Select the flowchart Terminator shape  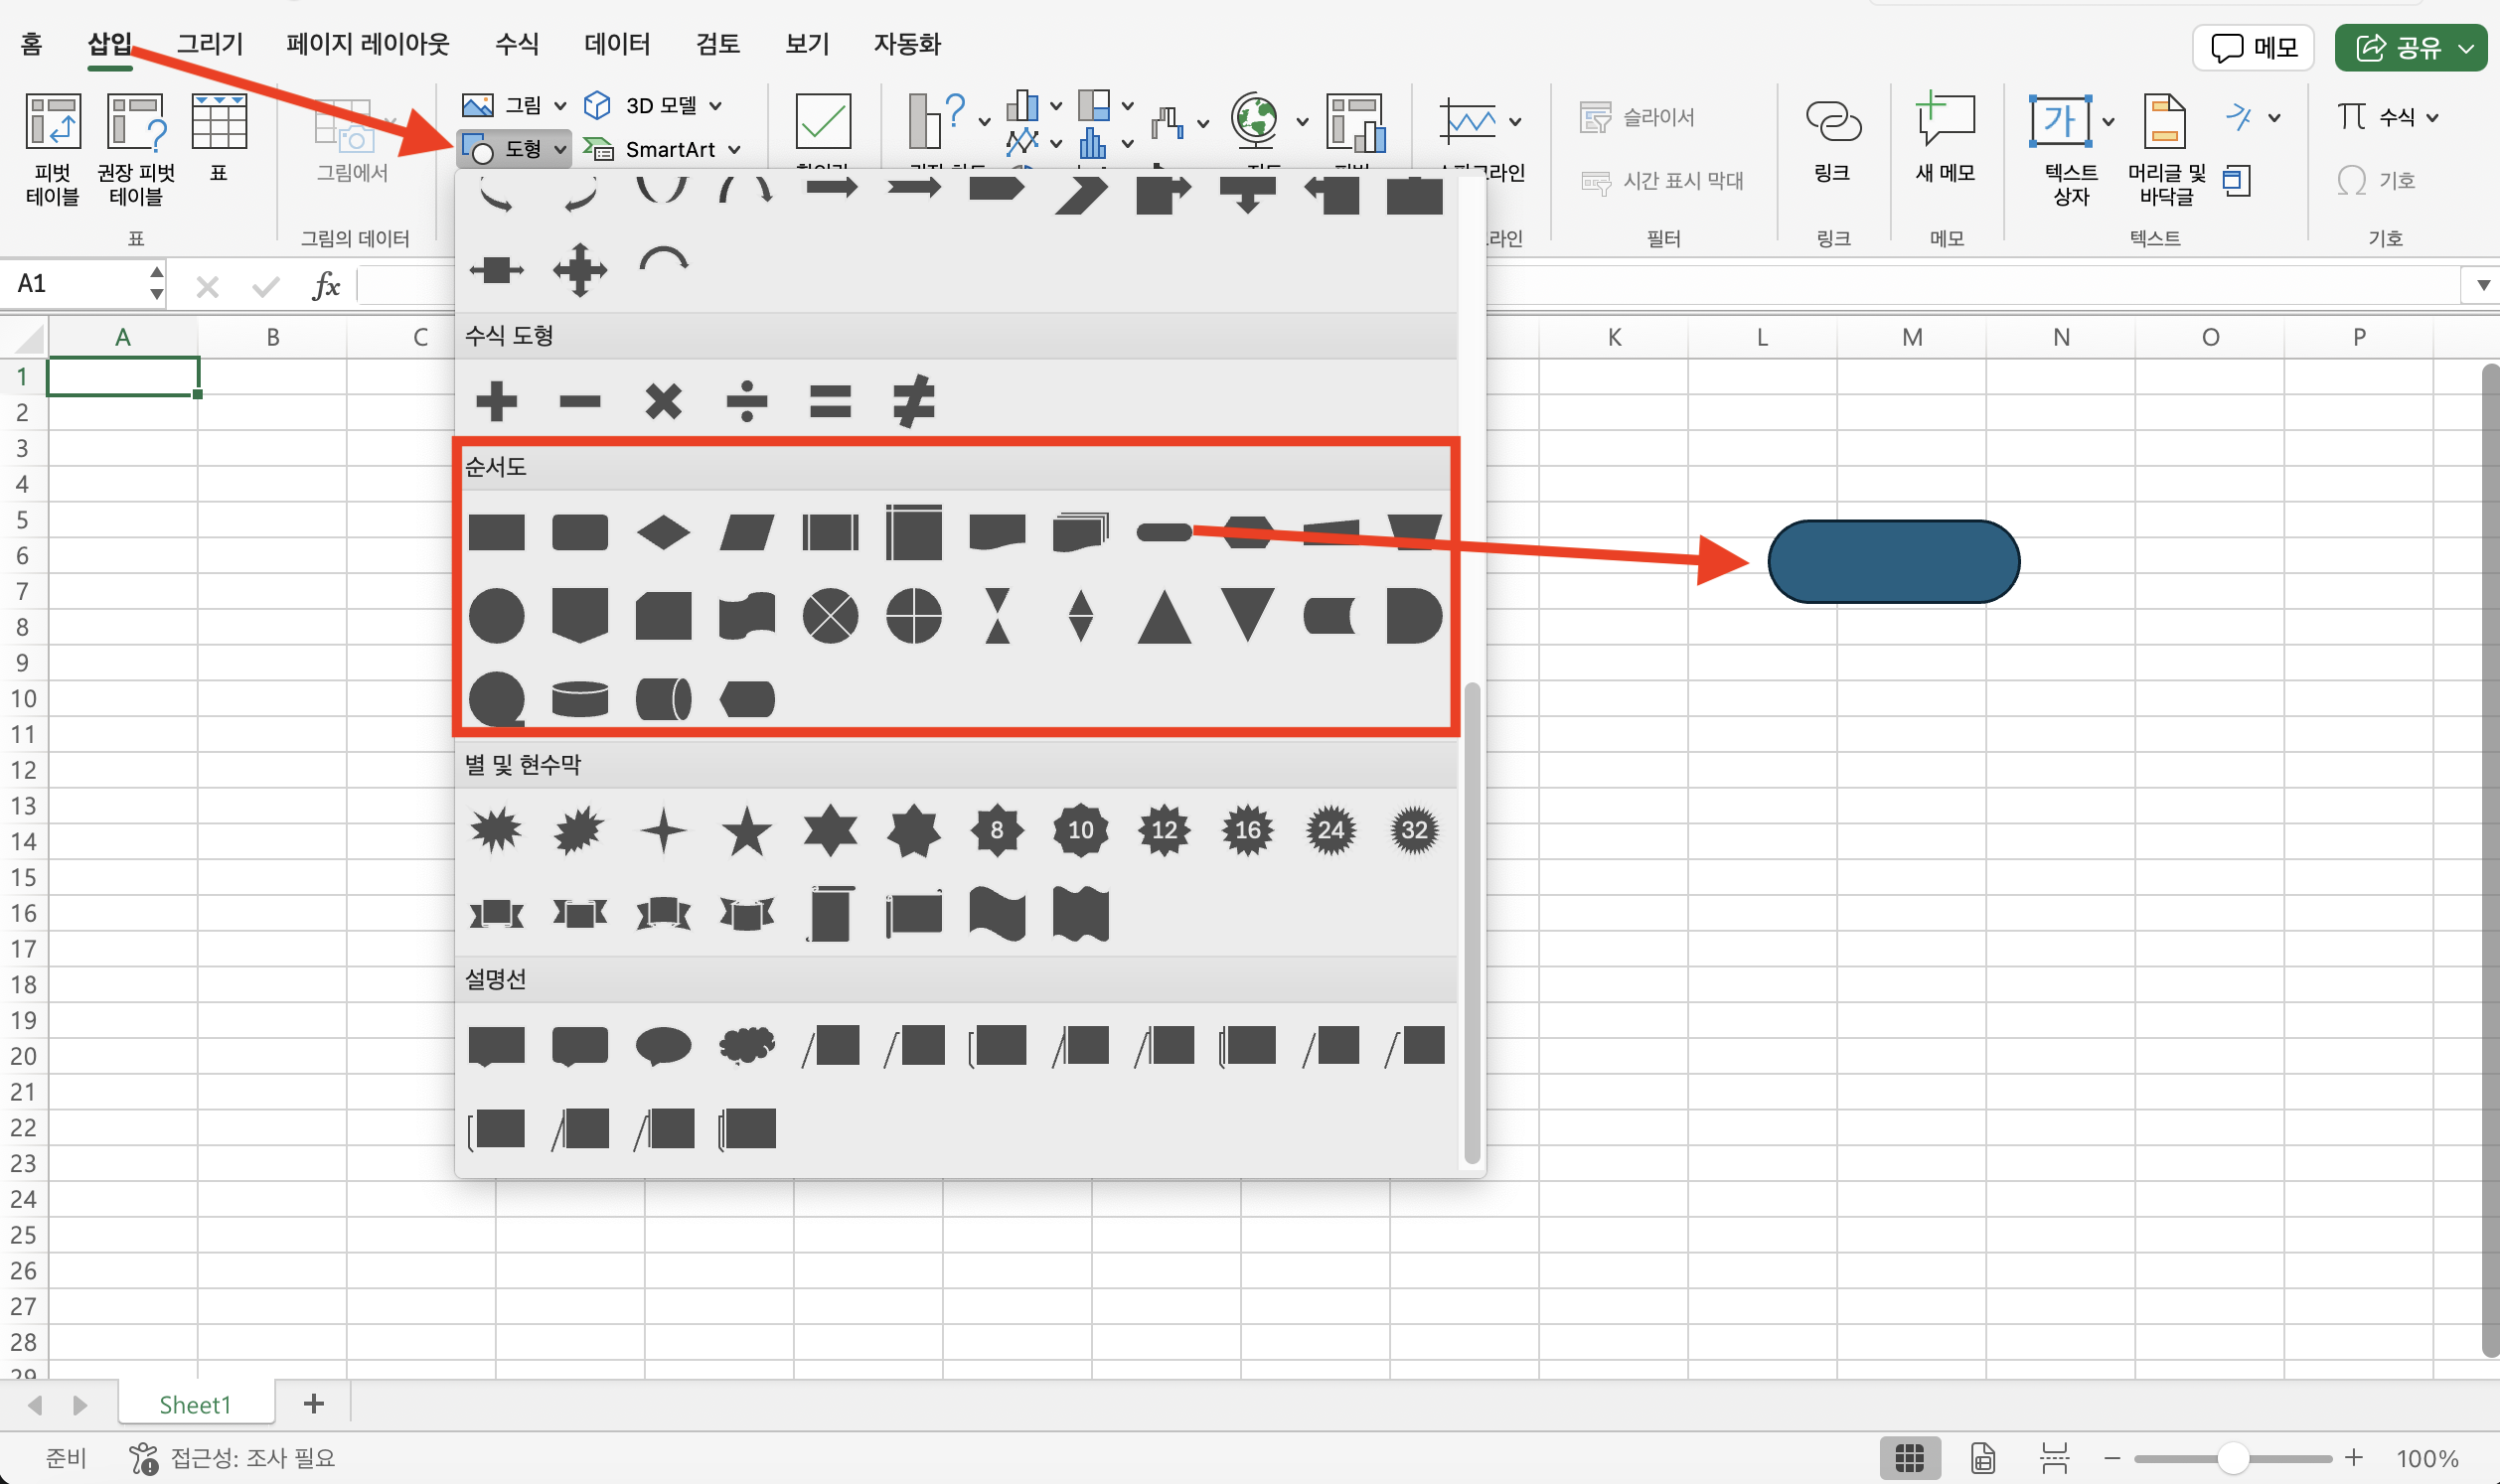click(x=1164, y=532)
